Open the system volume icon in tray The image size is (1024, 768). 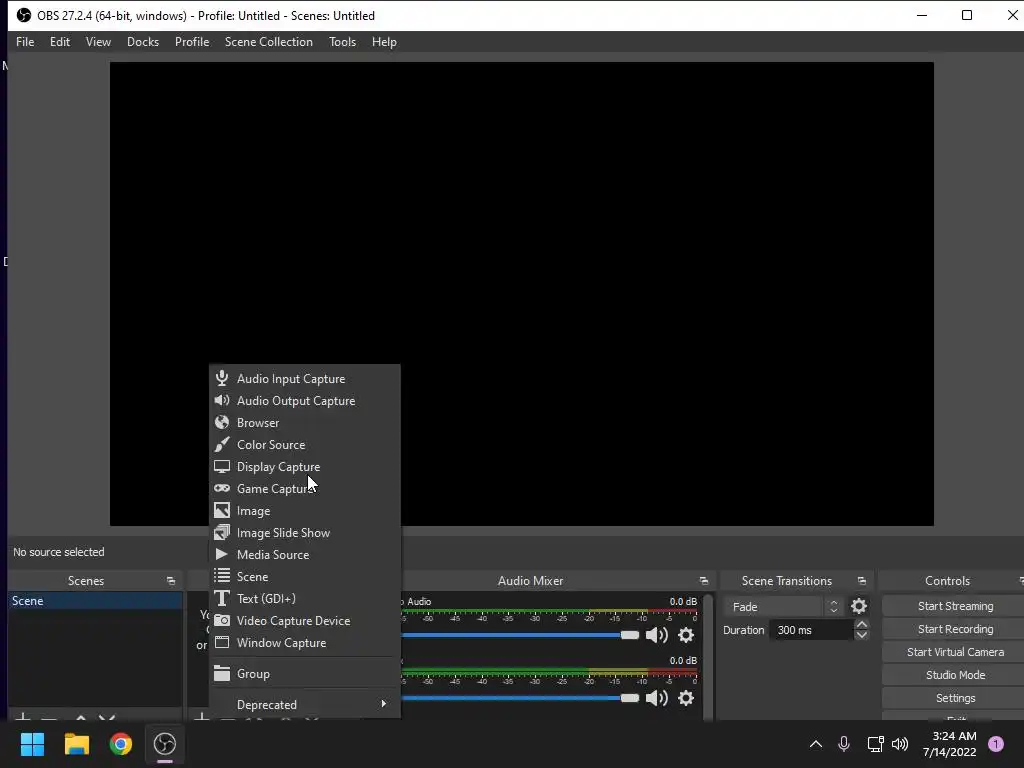(x=900, y=744)
